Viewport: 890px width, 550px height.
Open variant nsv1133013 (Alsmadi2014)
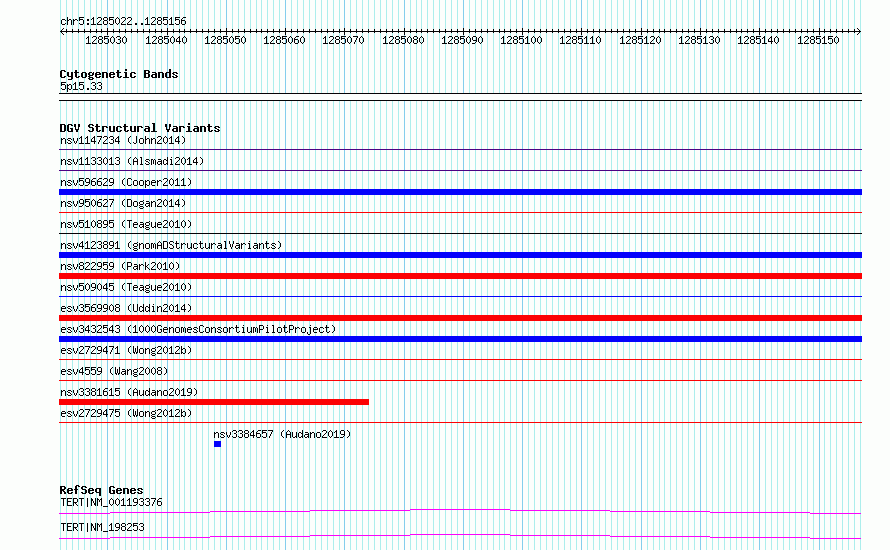[132, 161]
